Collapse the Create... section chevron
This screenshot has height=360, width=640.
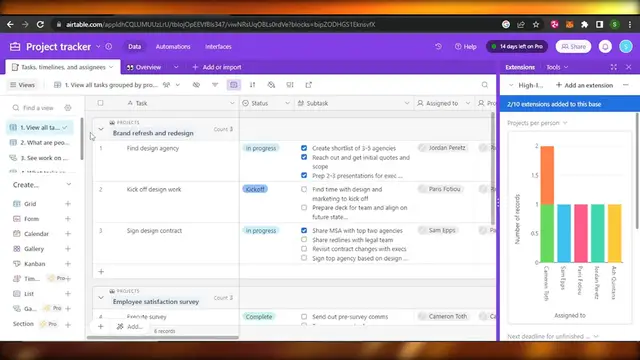point(69,184)
